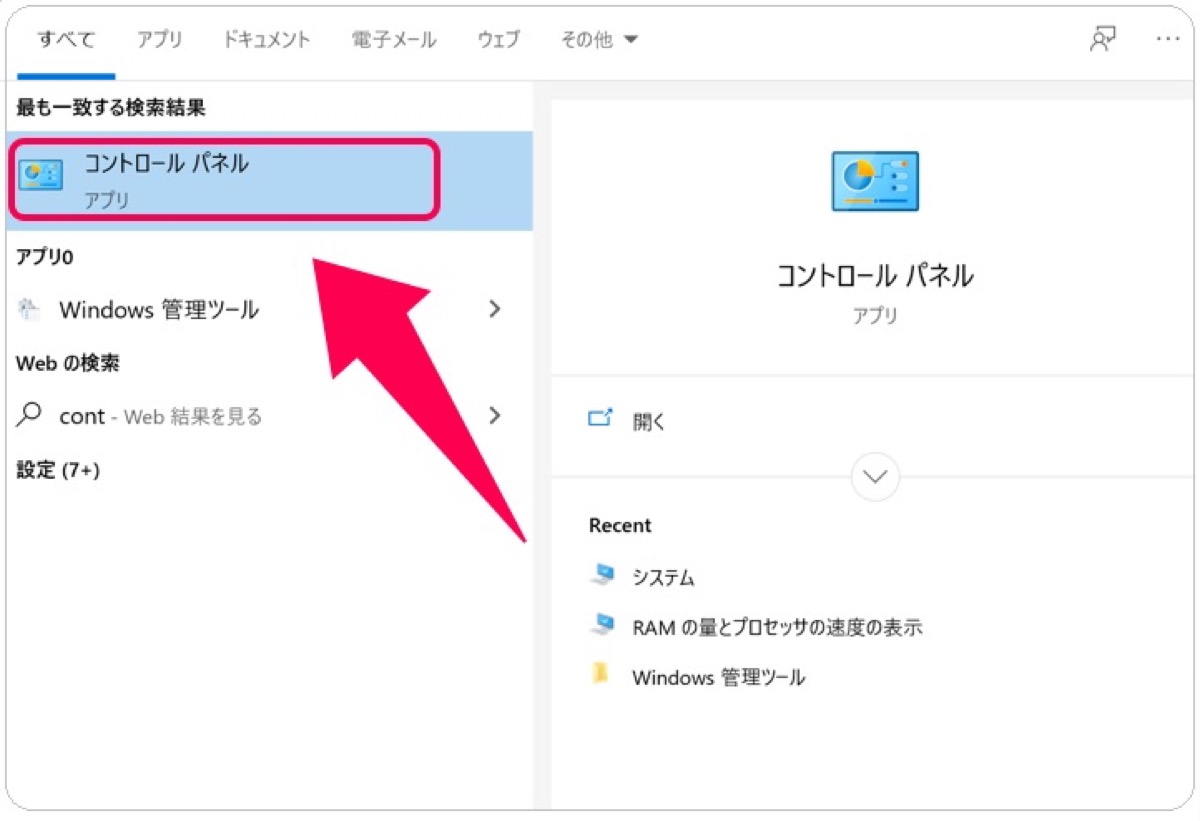Open Windows 管理ツール from the Recent list
Screen dimensions: 1200x821
click(718, 678)
